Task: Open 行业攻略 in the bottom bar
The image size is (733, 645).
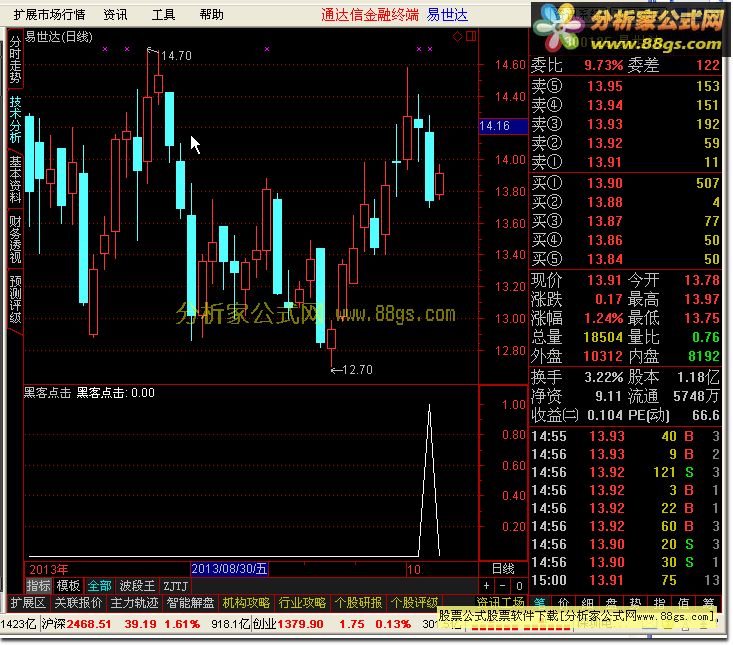Action: [302, 602]
